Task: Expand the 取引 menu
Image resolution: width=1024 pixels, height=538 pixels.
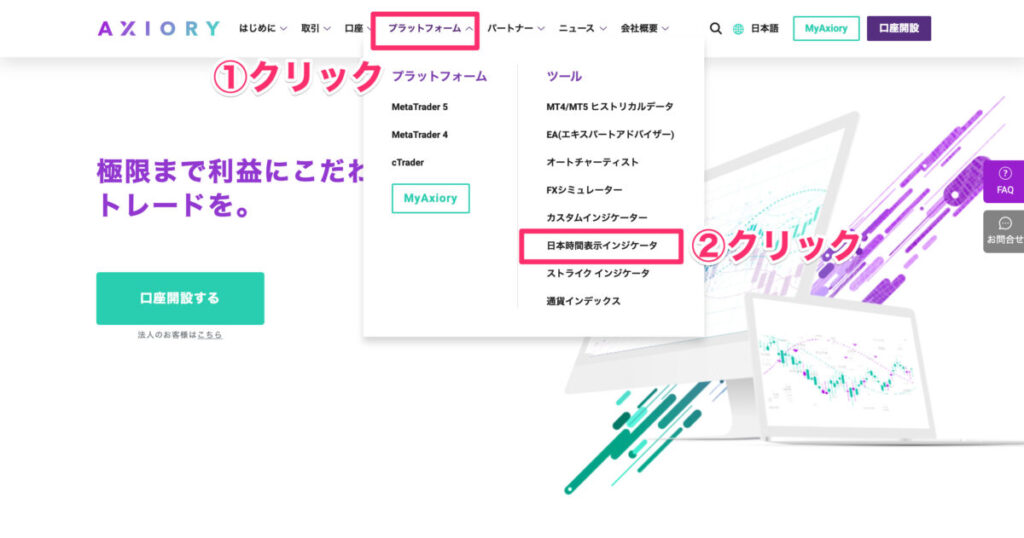Action: pyautogui.click(x=315, y=29)
